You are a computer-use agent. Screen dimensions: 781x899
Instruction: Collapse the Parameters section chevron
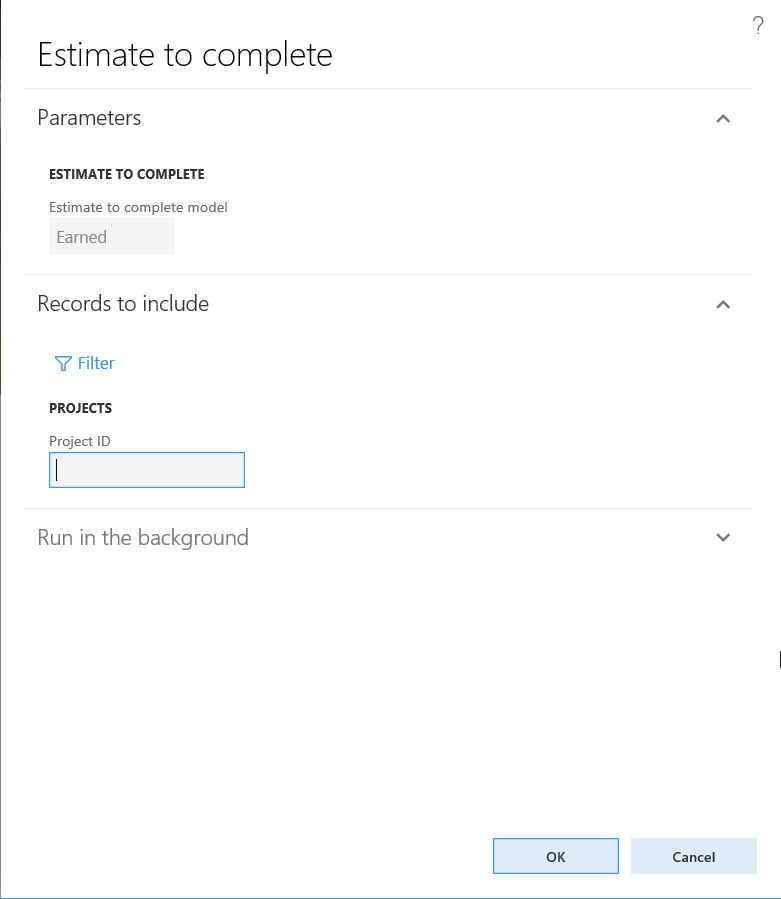(723, 118)
